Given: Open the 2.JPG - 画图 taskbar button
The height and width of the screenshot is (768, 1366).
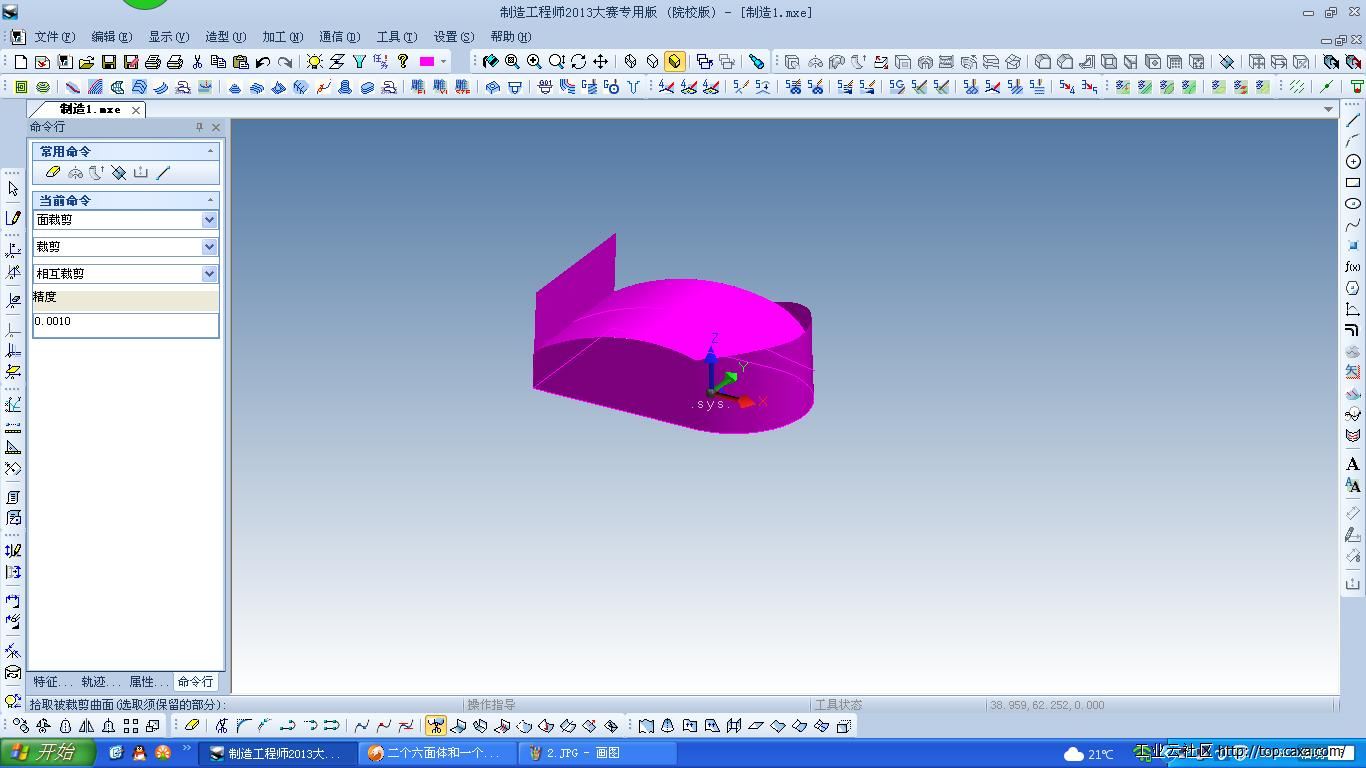Looking at the screenshot, I should (x=597, y=753).
